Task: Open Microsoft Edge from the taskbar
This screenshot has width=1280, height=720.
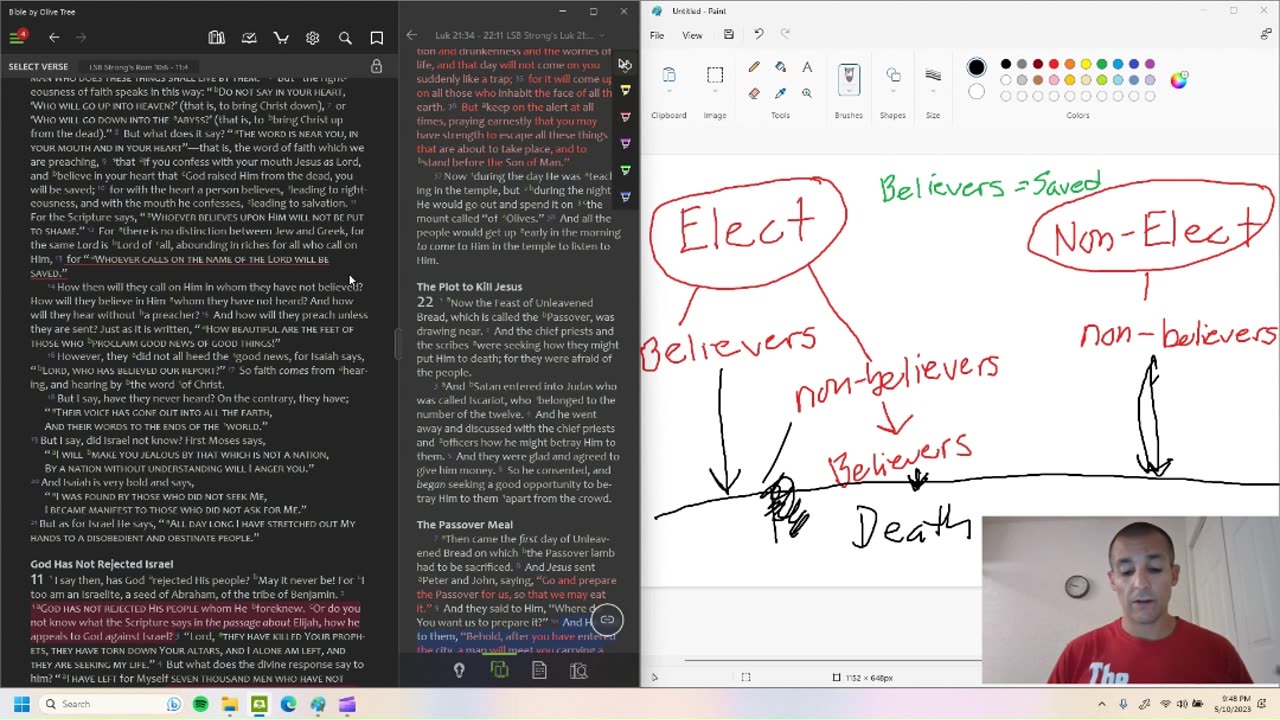Action: coord(288,704)
